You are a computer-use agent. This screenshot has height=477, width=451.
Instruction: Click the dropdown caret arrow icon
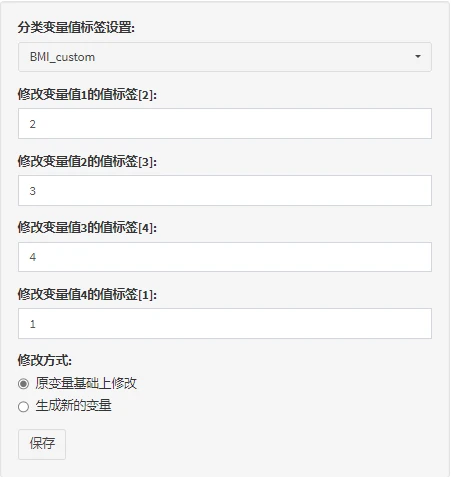(x=418, y=57)
